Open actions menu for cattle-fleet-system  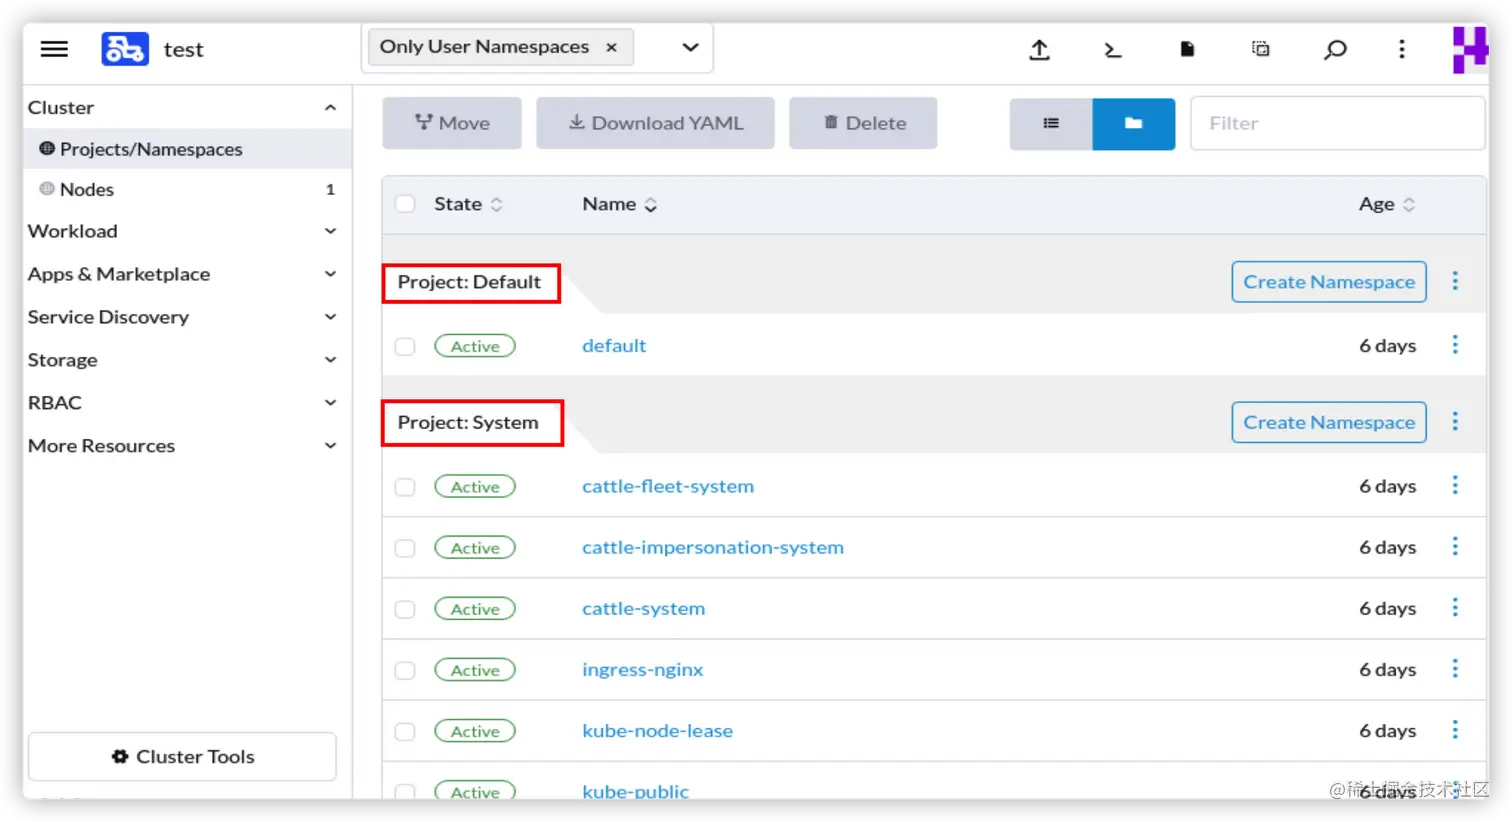pos(1455,485)
